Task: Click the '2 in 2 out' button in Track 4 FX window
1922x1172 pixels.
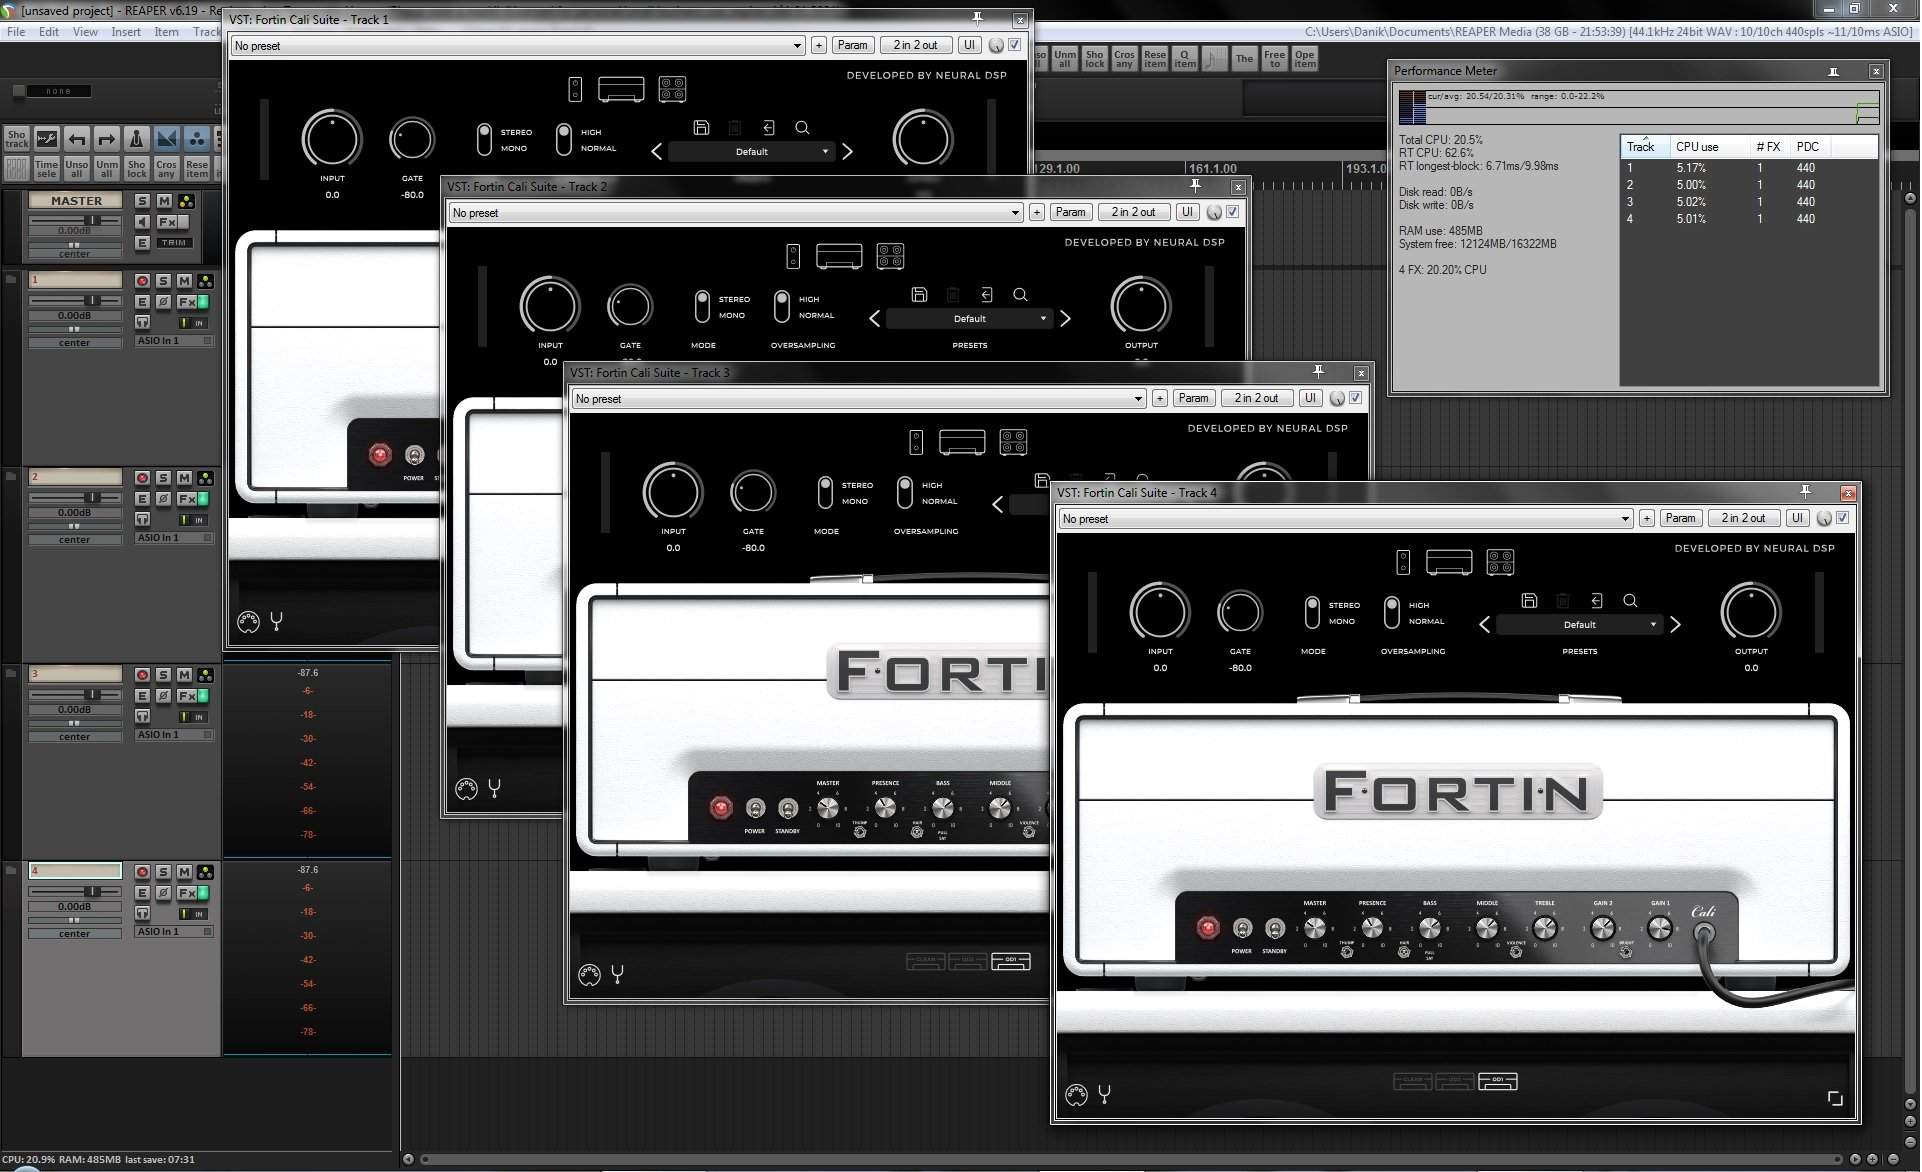Action: coord(1743,518)
